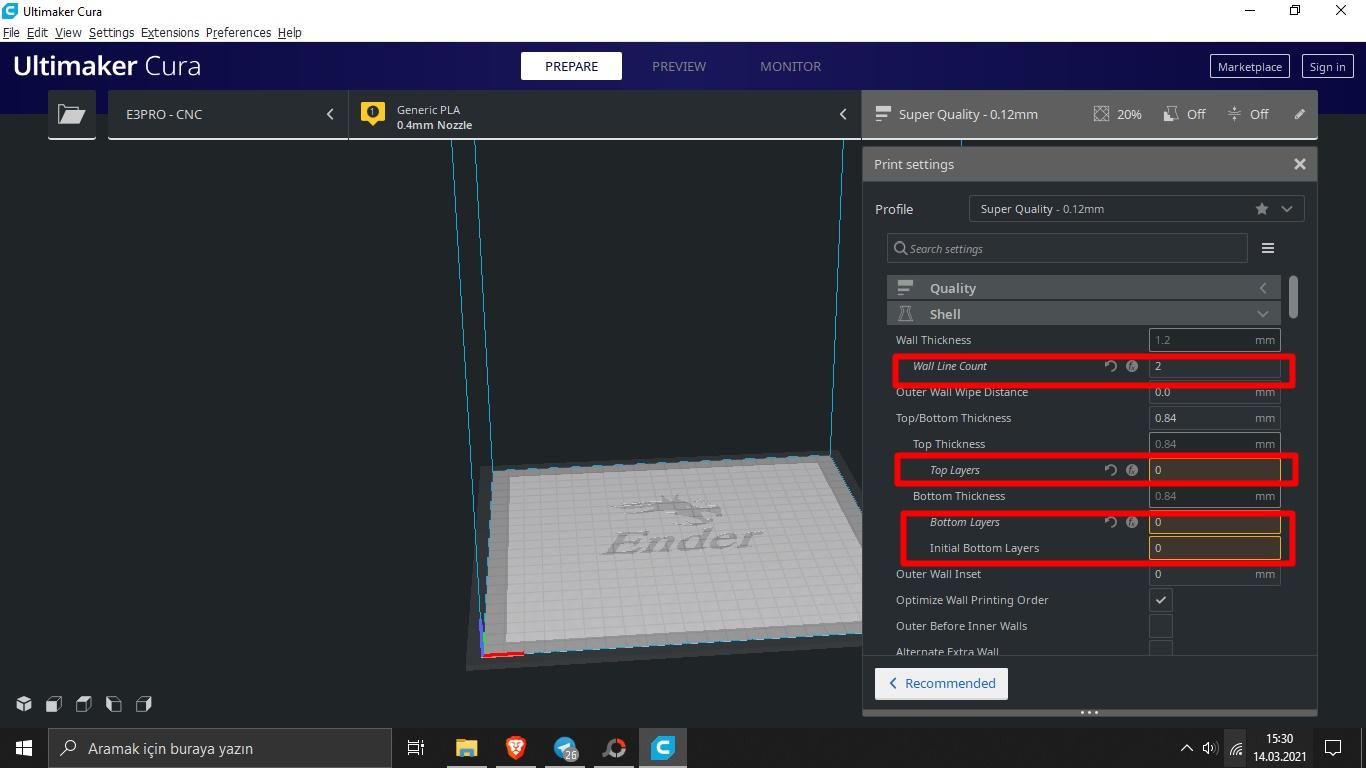The height and width of the screenshot is (768, 1366).
Task: Reset Top Layers value
Action: (1110, 470)
